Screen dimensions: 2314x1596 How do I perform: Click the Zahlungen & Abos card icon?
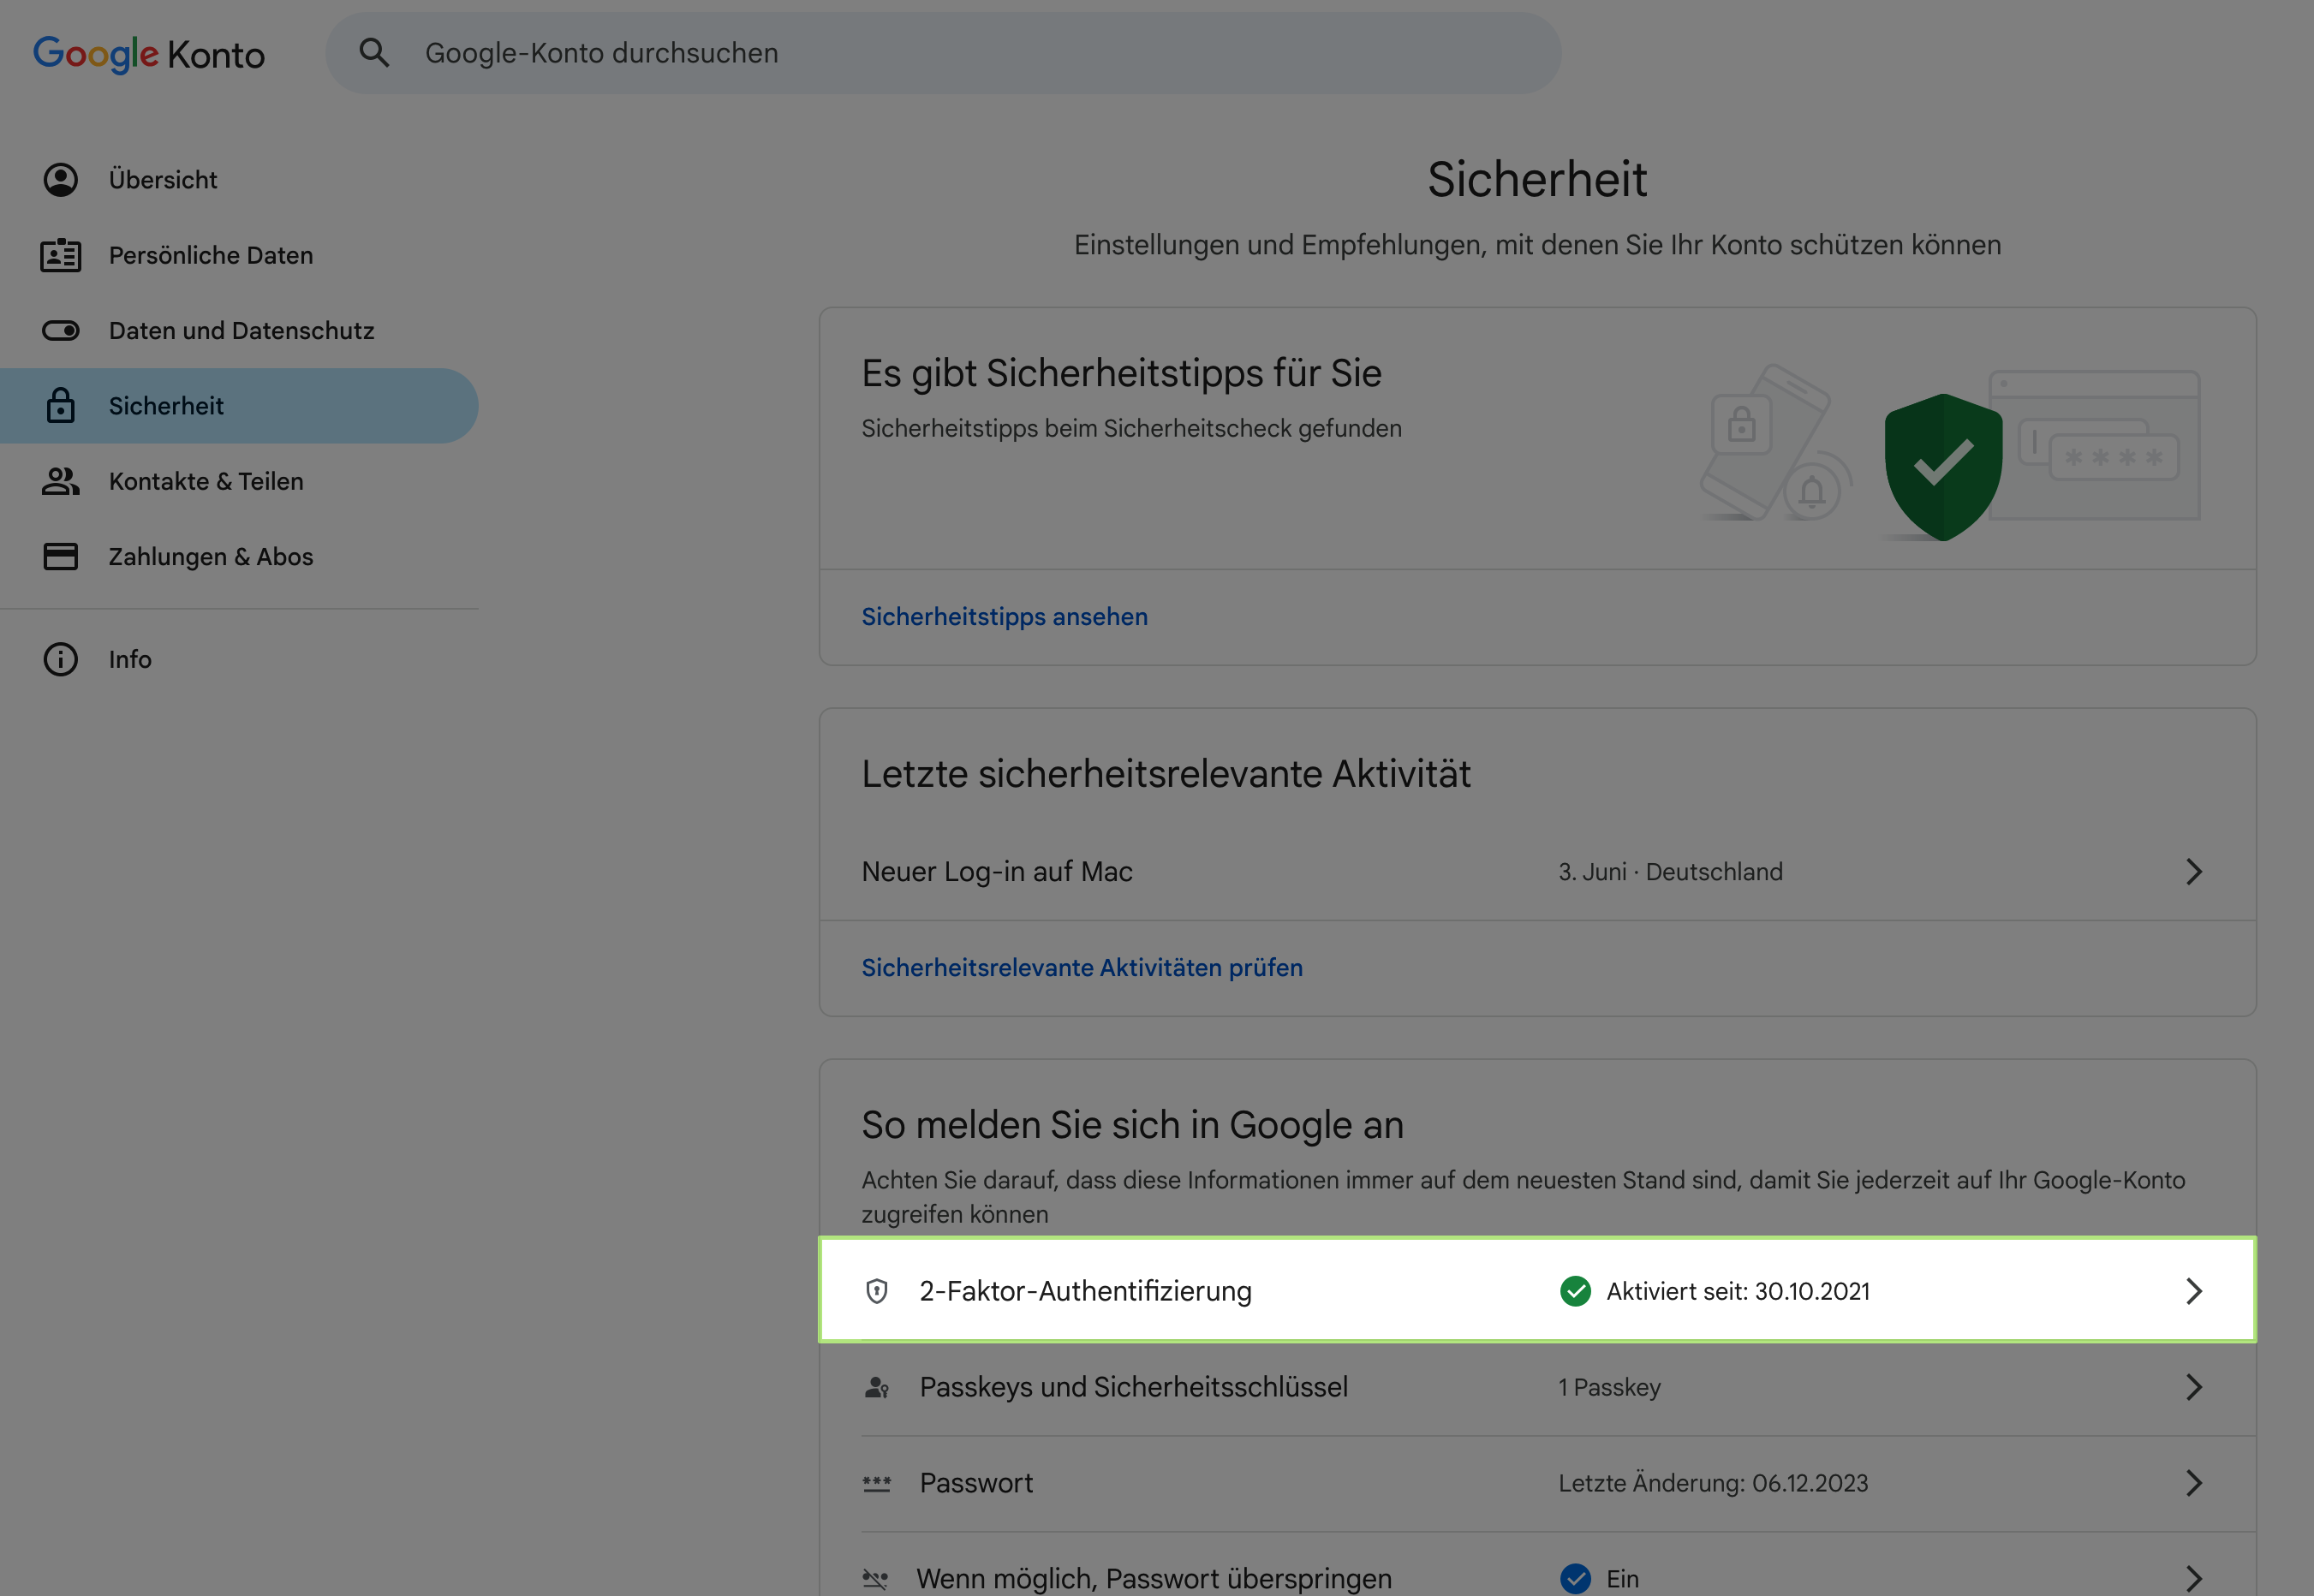(60, 556)
